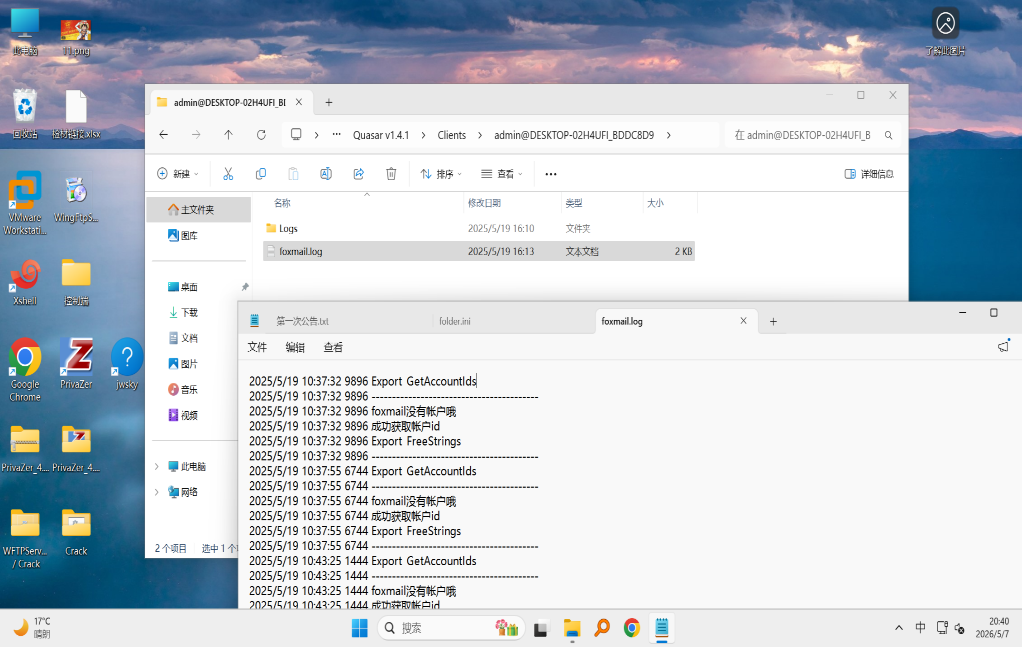Cut the selected file in Explorer
The image size is (1022, 647).
pyautogui.click(x=228, y=174)
